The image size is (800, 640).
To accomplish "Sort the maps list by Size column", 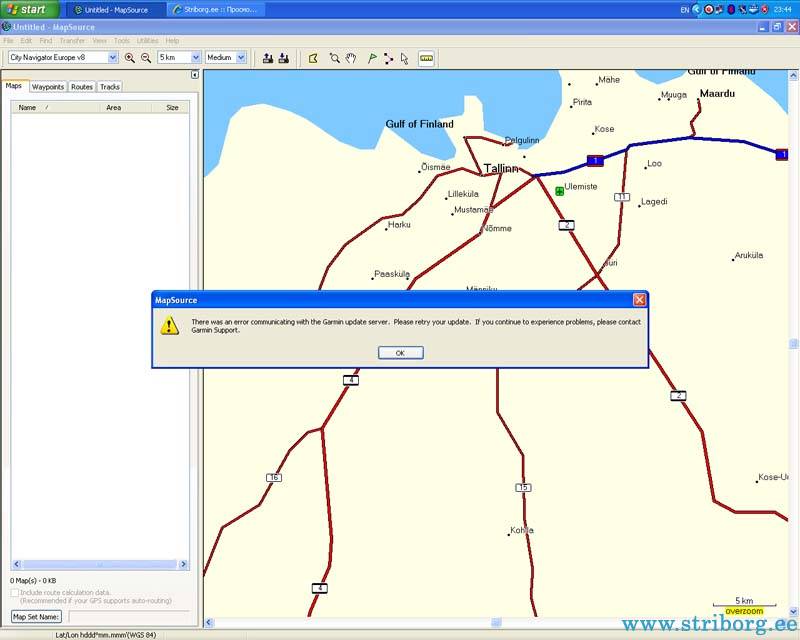I will tap(170, 108).
